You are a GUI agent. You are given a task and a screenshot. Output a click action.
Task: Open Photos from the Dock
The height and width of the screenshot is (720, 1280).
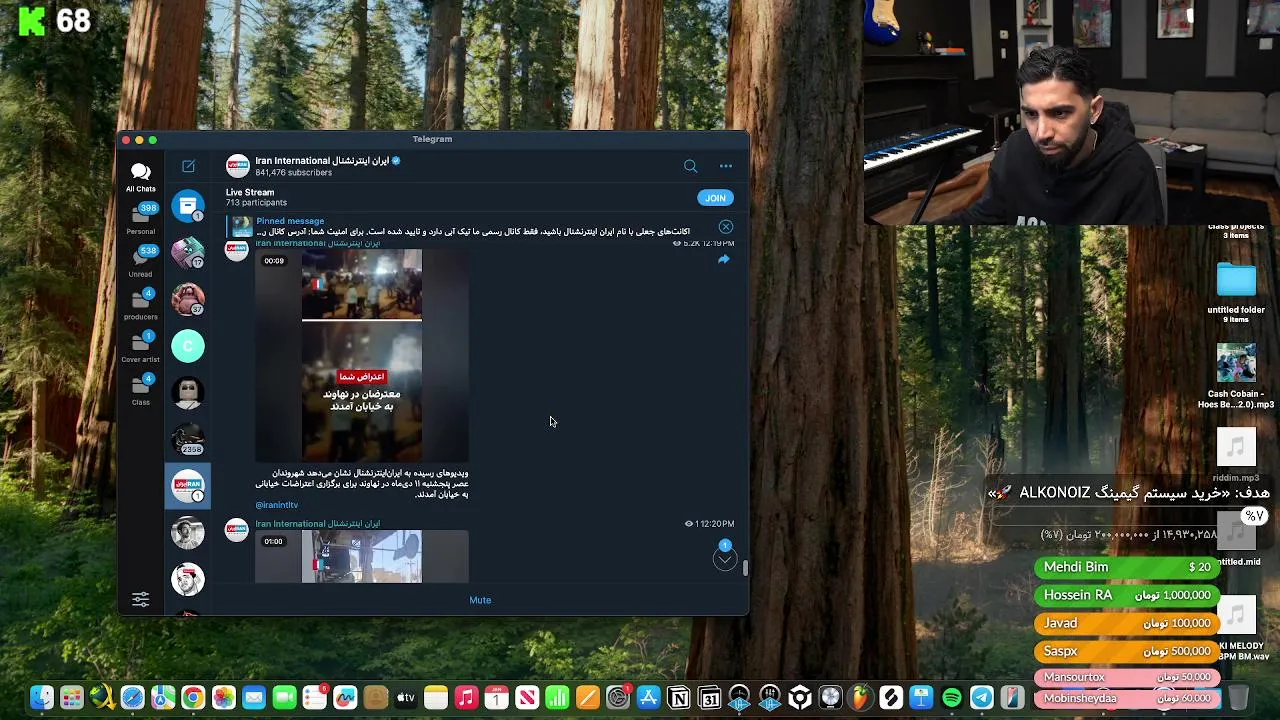224,698
